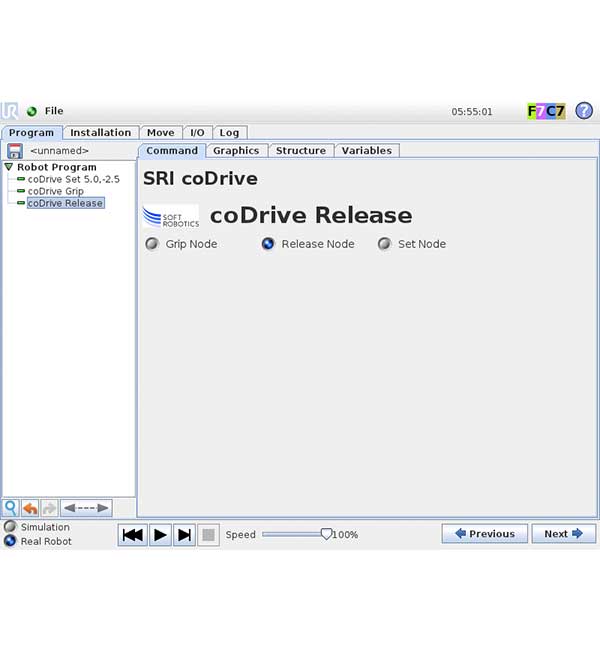Select the Grip Node radio button

tap(152, 244)
